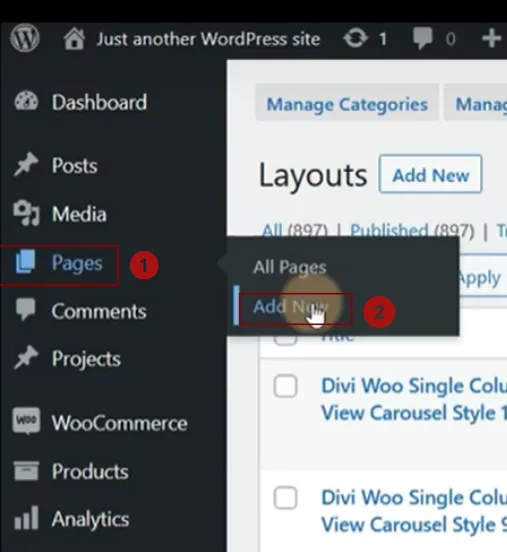Viewport: 507px width, 552px height.
Task: Open the comments bubble icon in admin bar
Action: tap(422, 38)
